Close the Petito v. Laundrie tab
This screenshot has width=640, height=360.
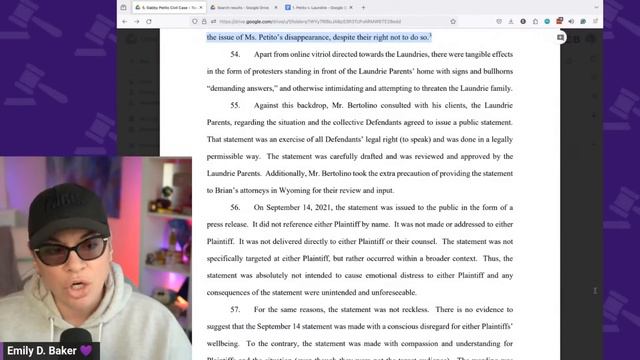coord(351,7)
